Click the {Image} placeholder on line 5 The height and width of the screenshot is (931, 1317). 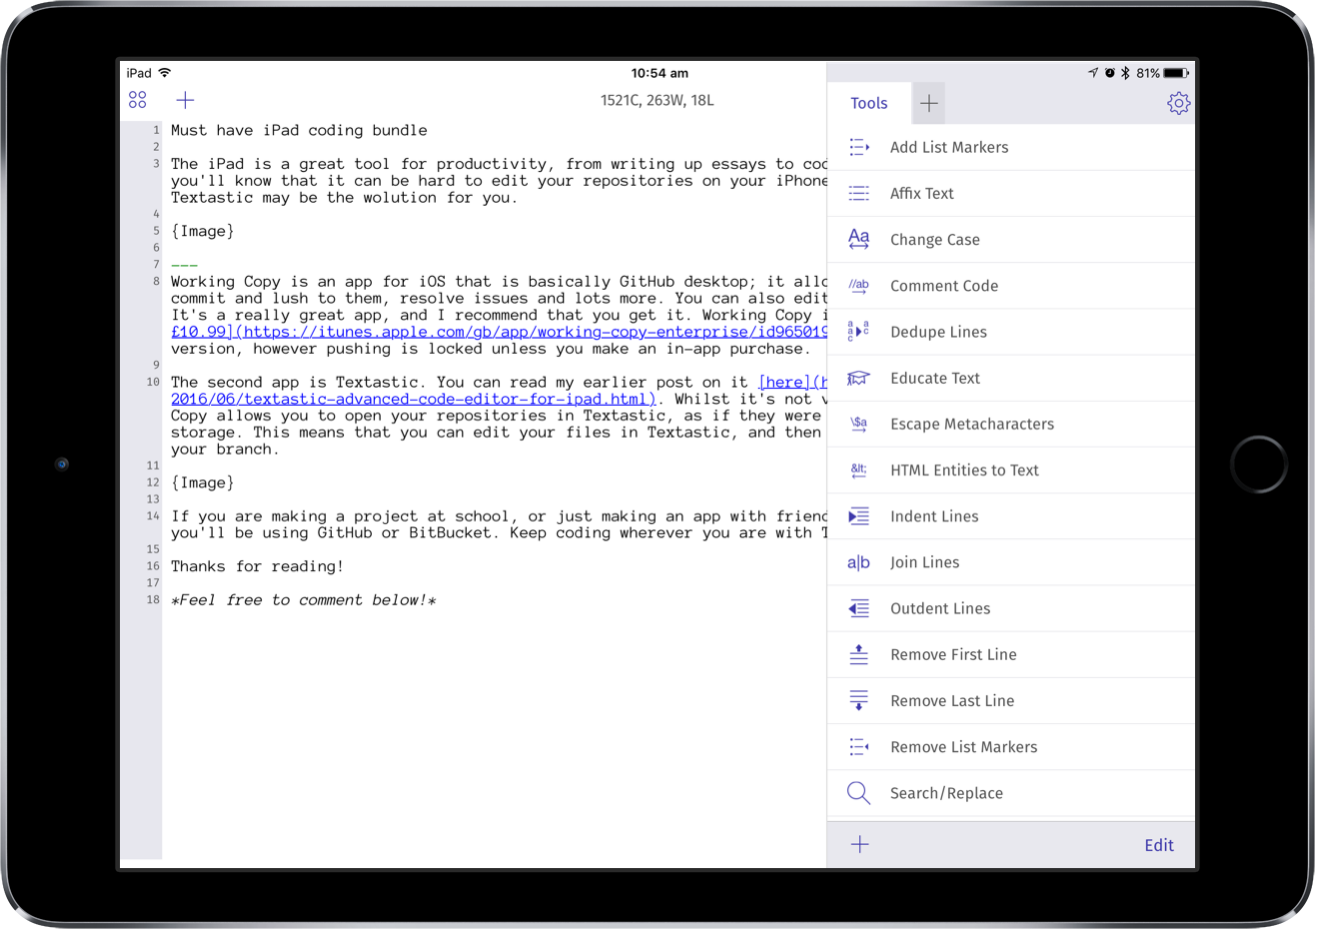[x=203, y=231]
